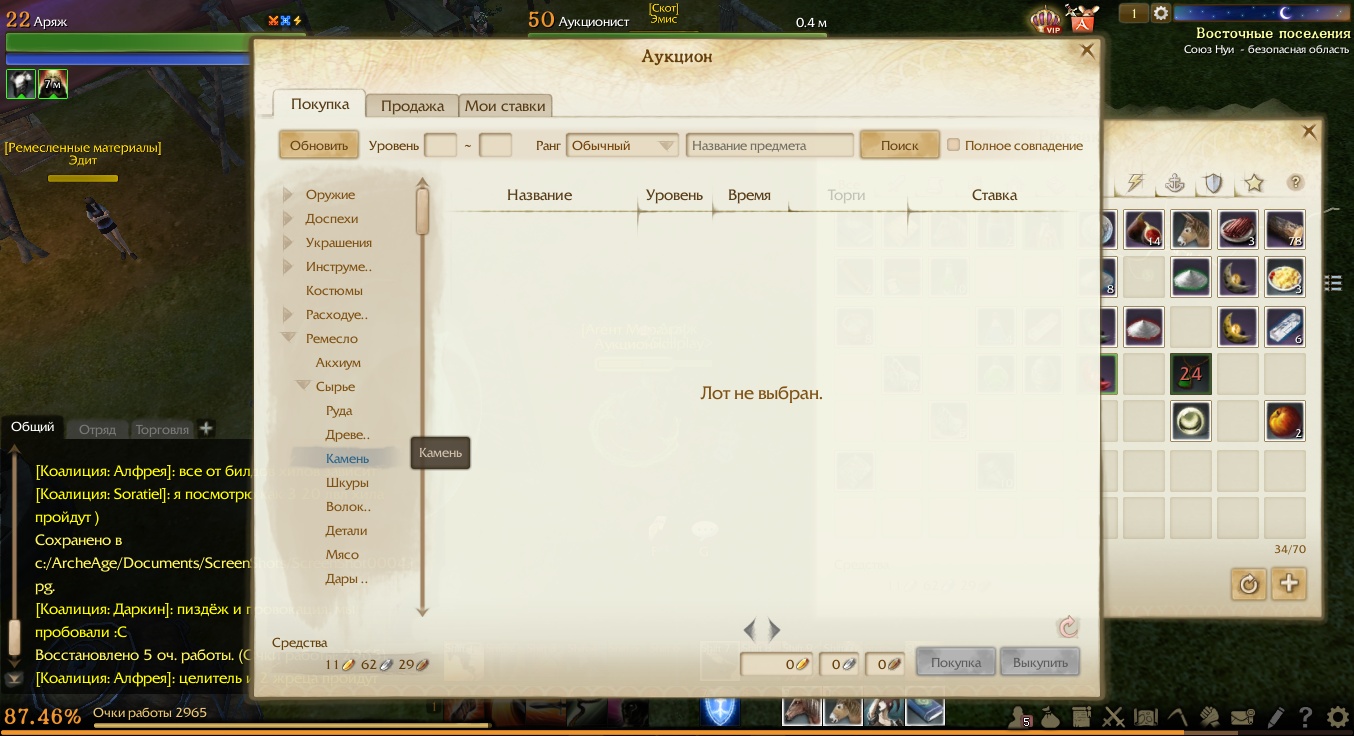Open the mail envelope icon

pyautogui.click(x=1243, y=717)
